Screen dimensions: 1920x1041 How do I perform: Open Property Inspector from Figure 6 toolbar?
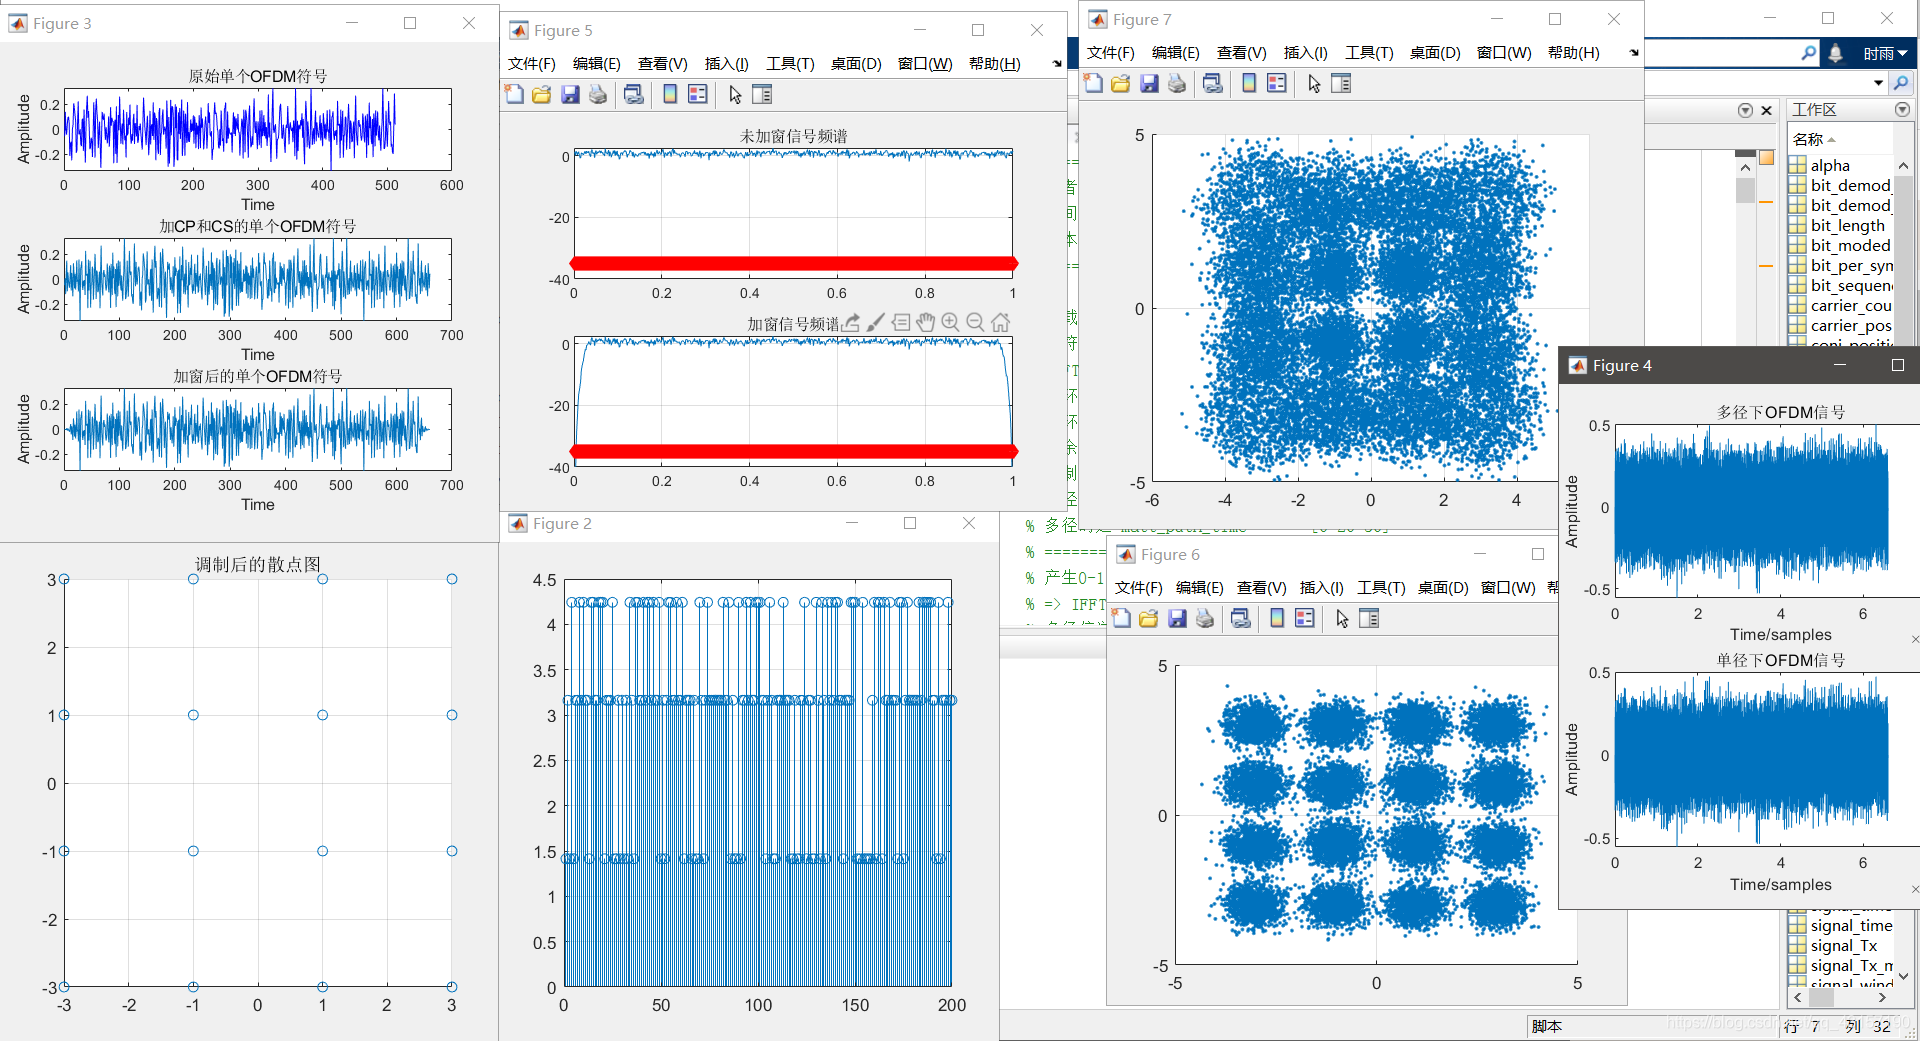pyautogui.click(x=1369, y=618)
